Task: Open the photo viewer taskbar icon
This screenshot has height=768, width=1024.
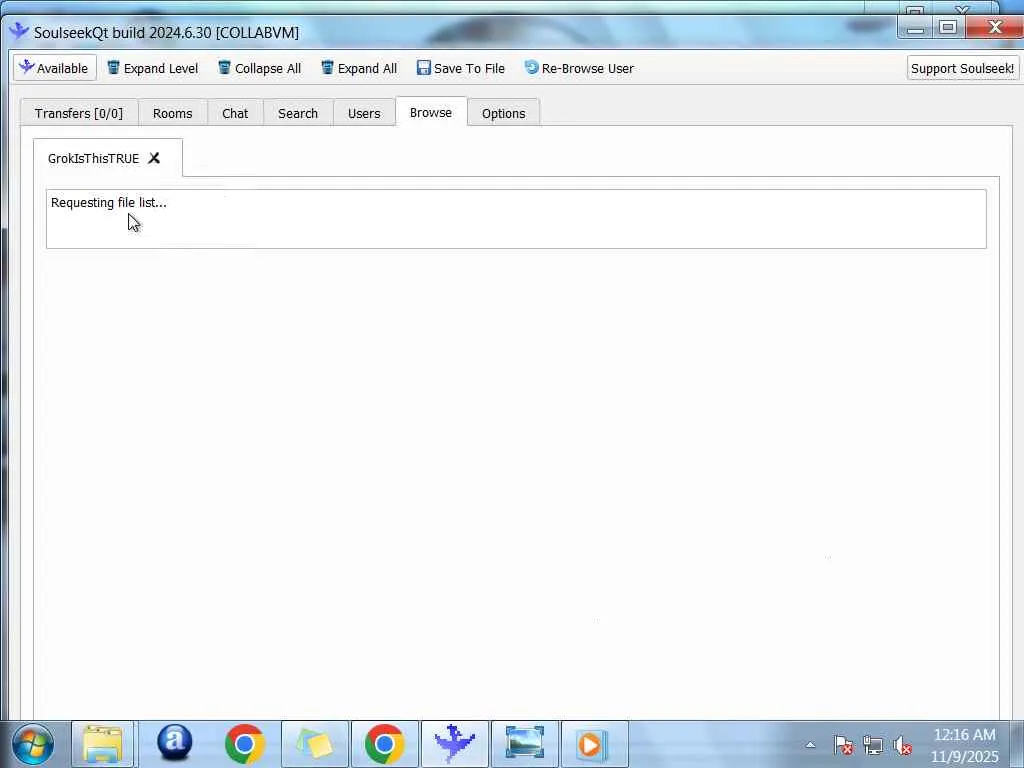Action: [524, 744]
